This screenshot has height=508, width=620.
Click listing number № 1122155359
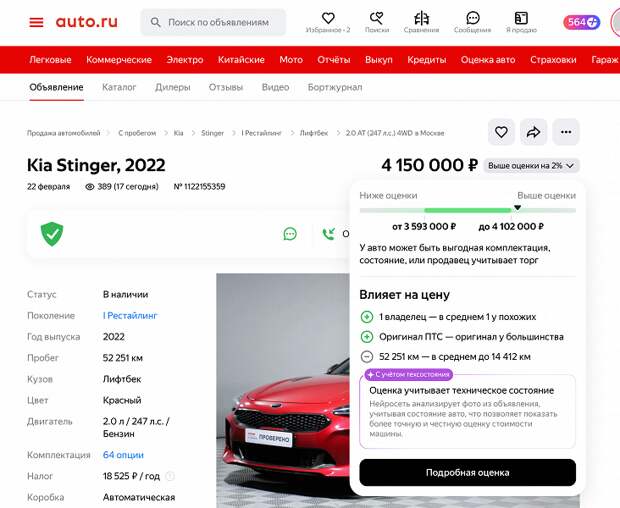coord(200,187)
